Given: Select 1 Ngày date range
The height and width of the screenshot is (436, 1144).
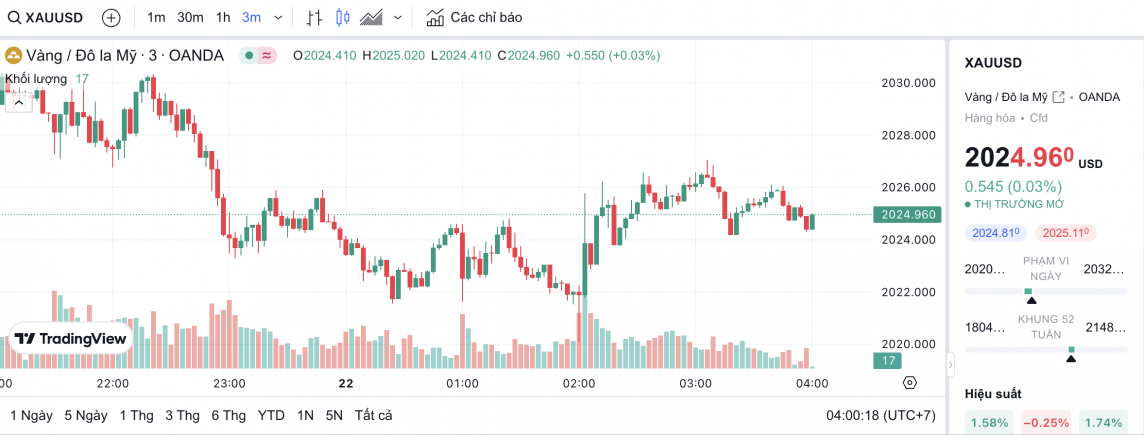Looking at the screenshot, I should click(x=31, y=415).
